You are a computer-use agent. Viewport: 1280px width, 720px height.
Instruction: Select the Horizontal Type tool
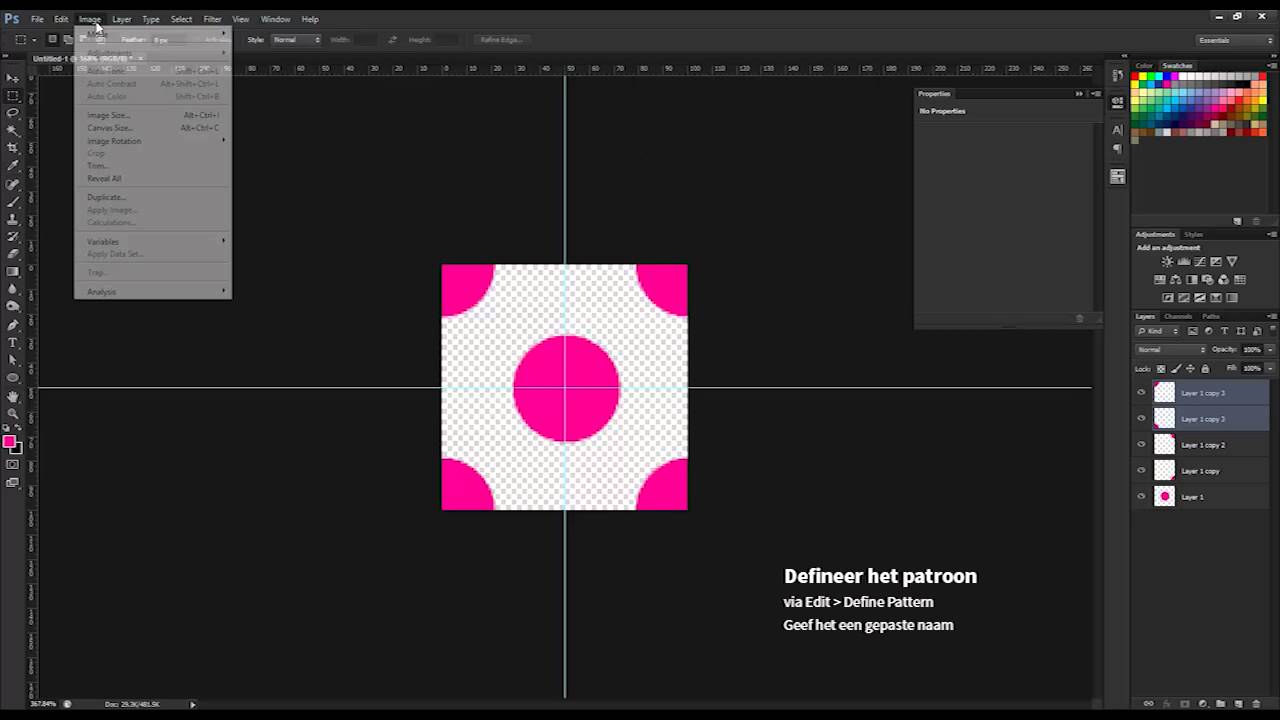coord(13,343)
